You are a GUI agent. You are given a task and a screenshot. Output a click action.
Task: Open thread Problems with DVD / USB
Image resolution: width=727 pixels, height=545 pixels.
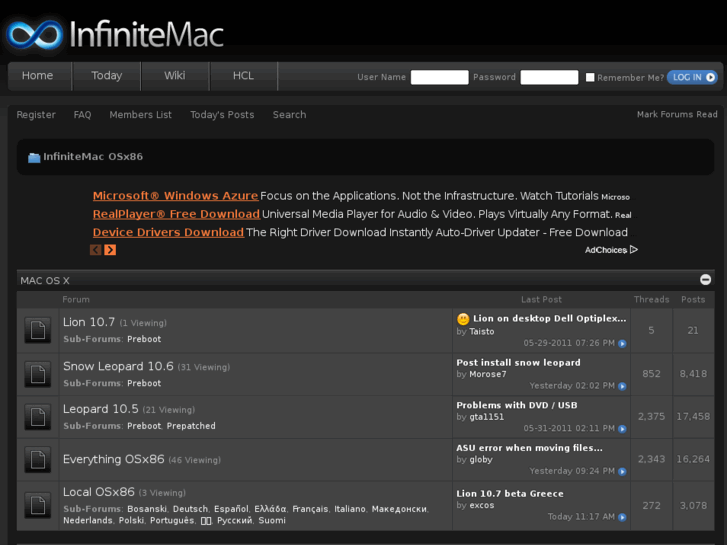[x=517, y=405]
